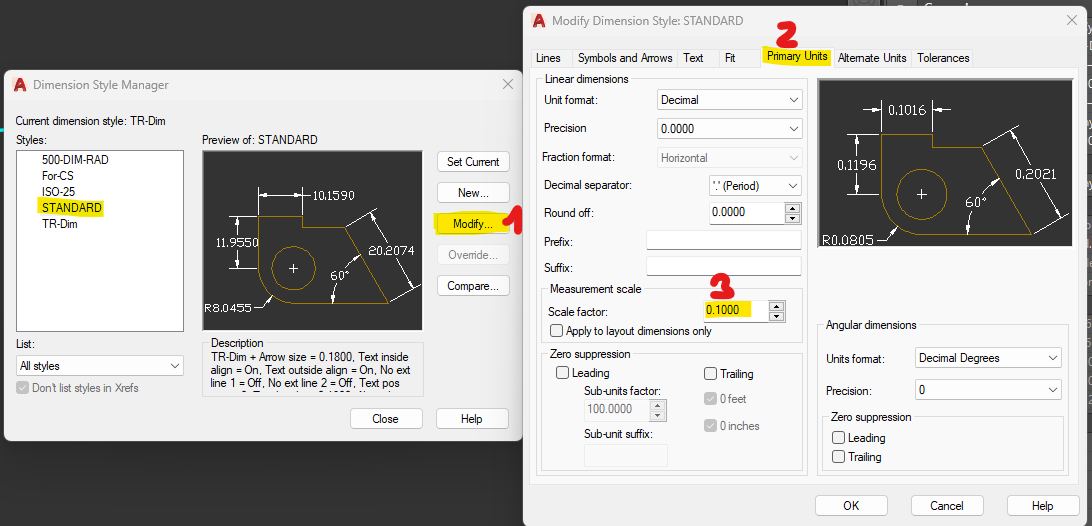Click the Suffix input field
The image size is (1092, 526).
[x=724, y=266]
